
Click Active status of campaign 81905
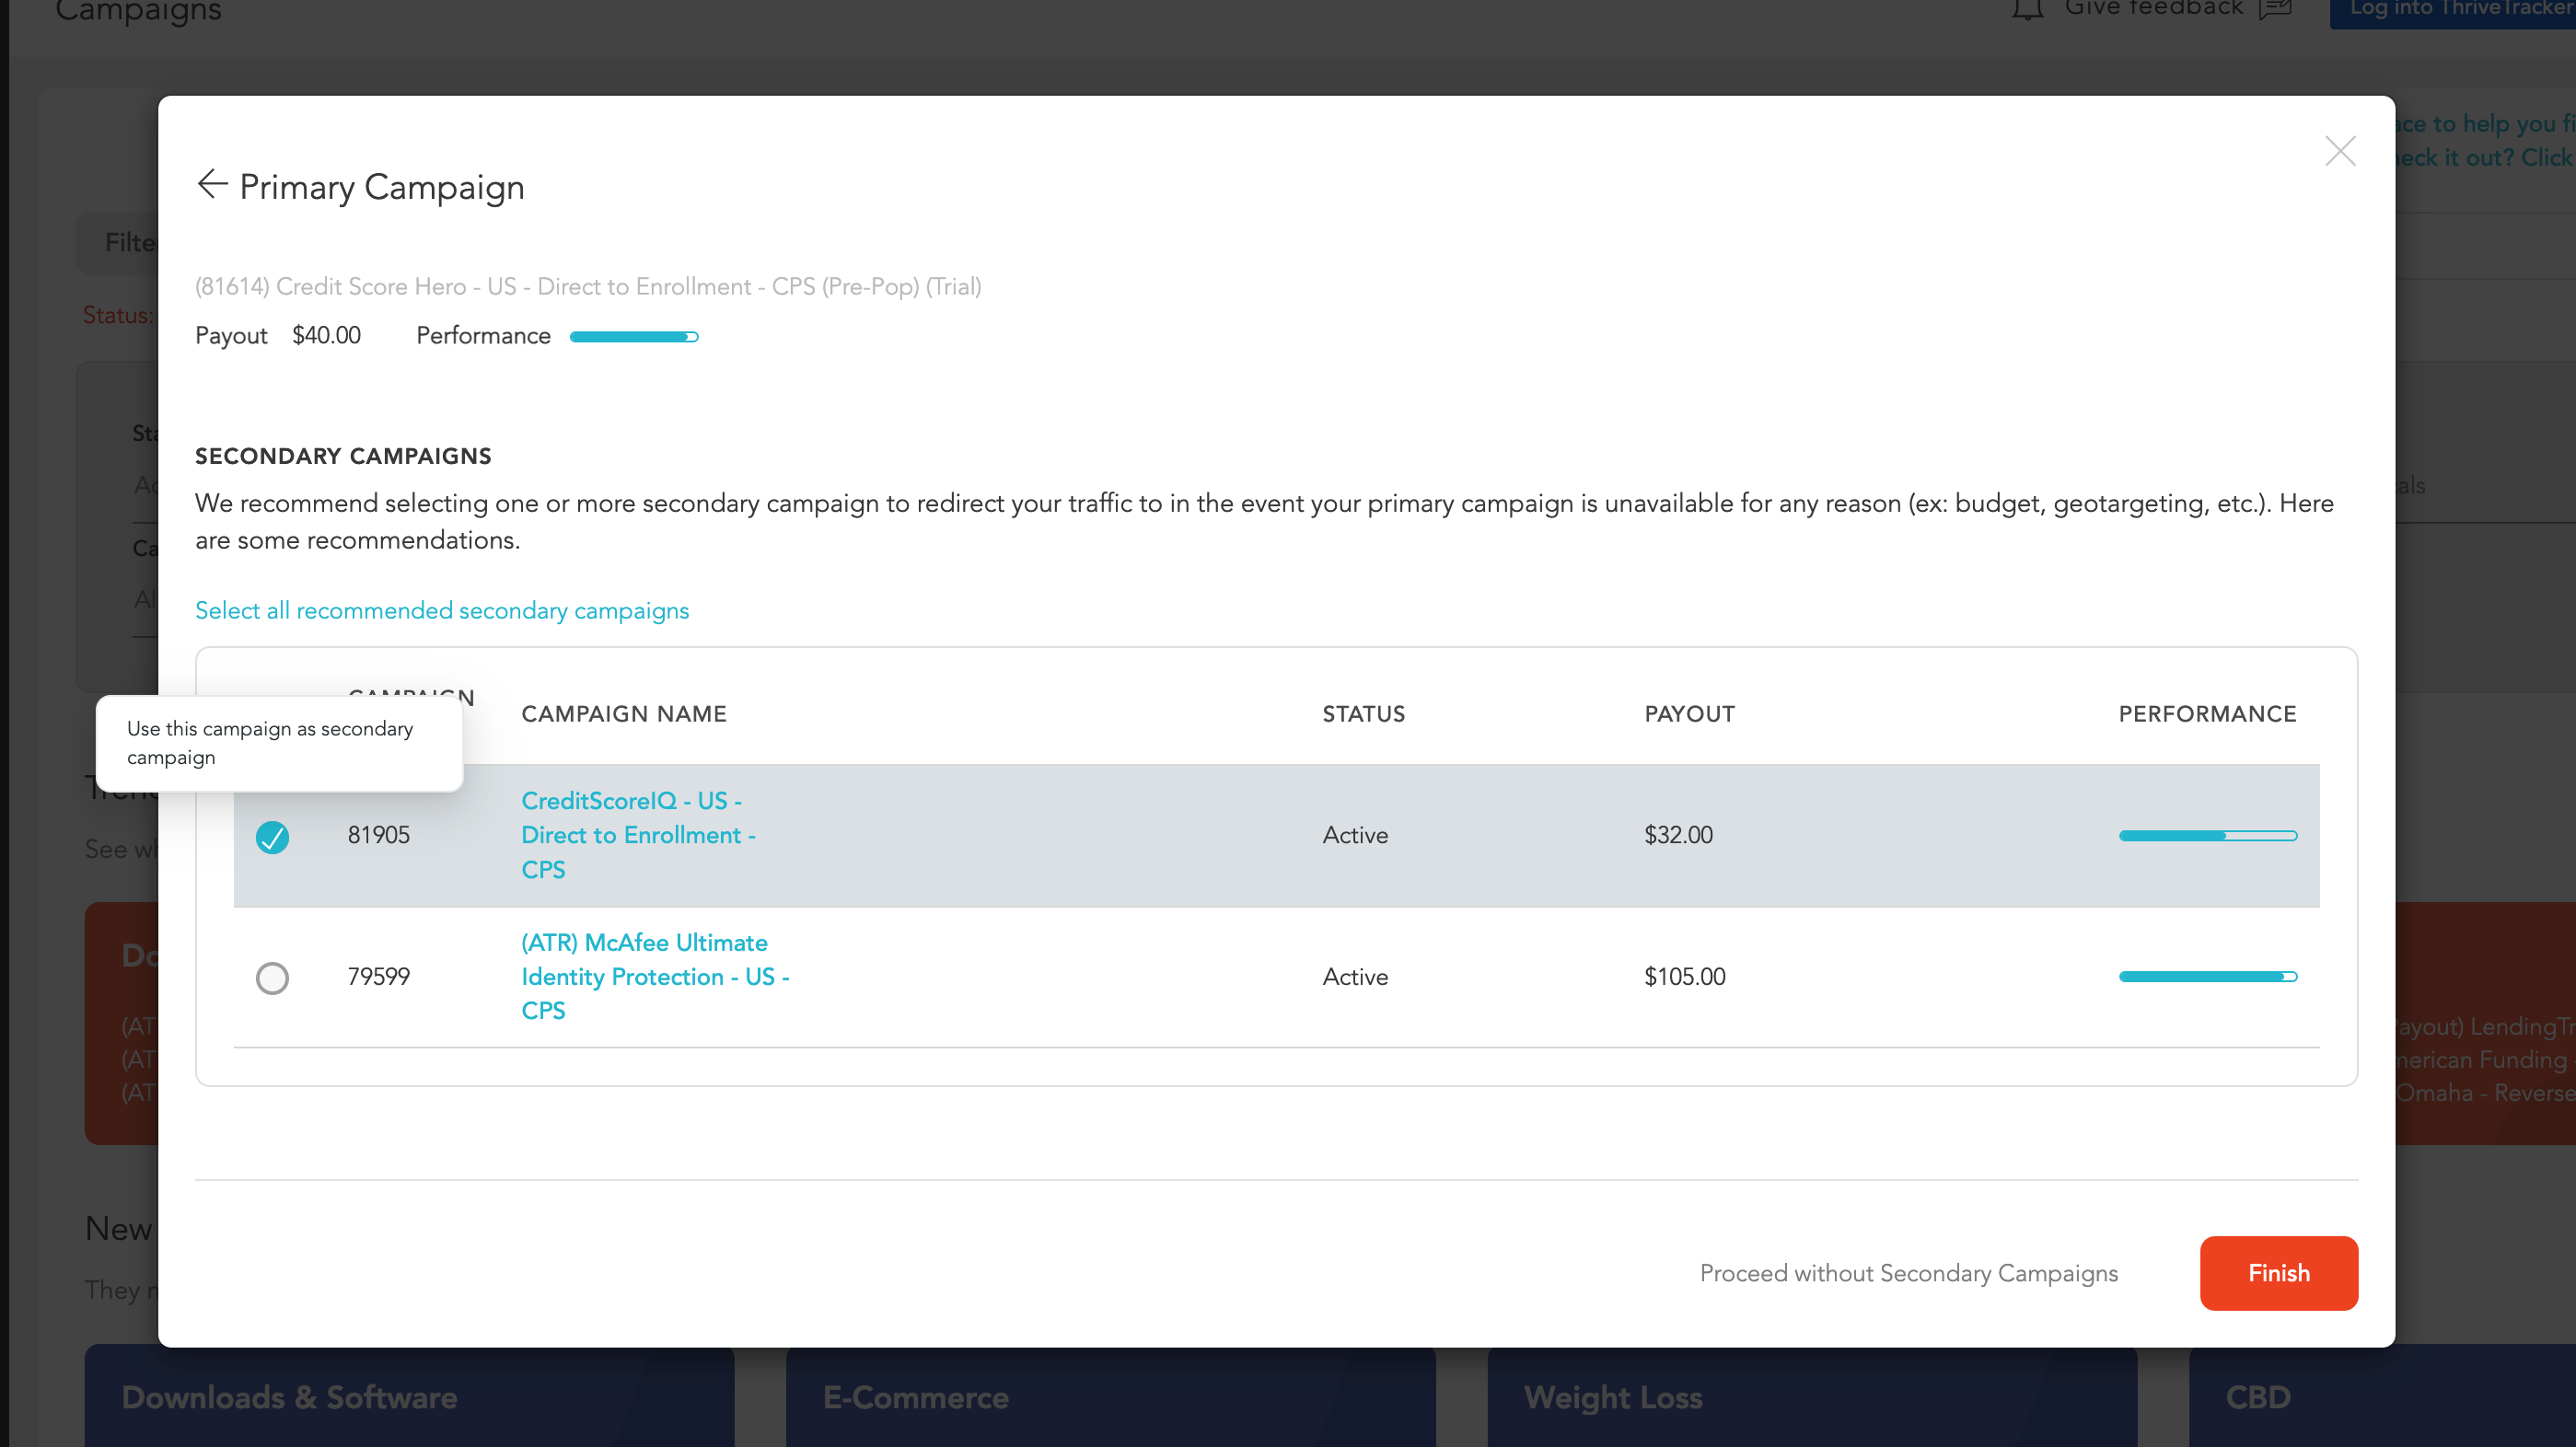pyautogui.click(x=1355, y=836)
